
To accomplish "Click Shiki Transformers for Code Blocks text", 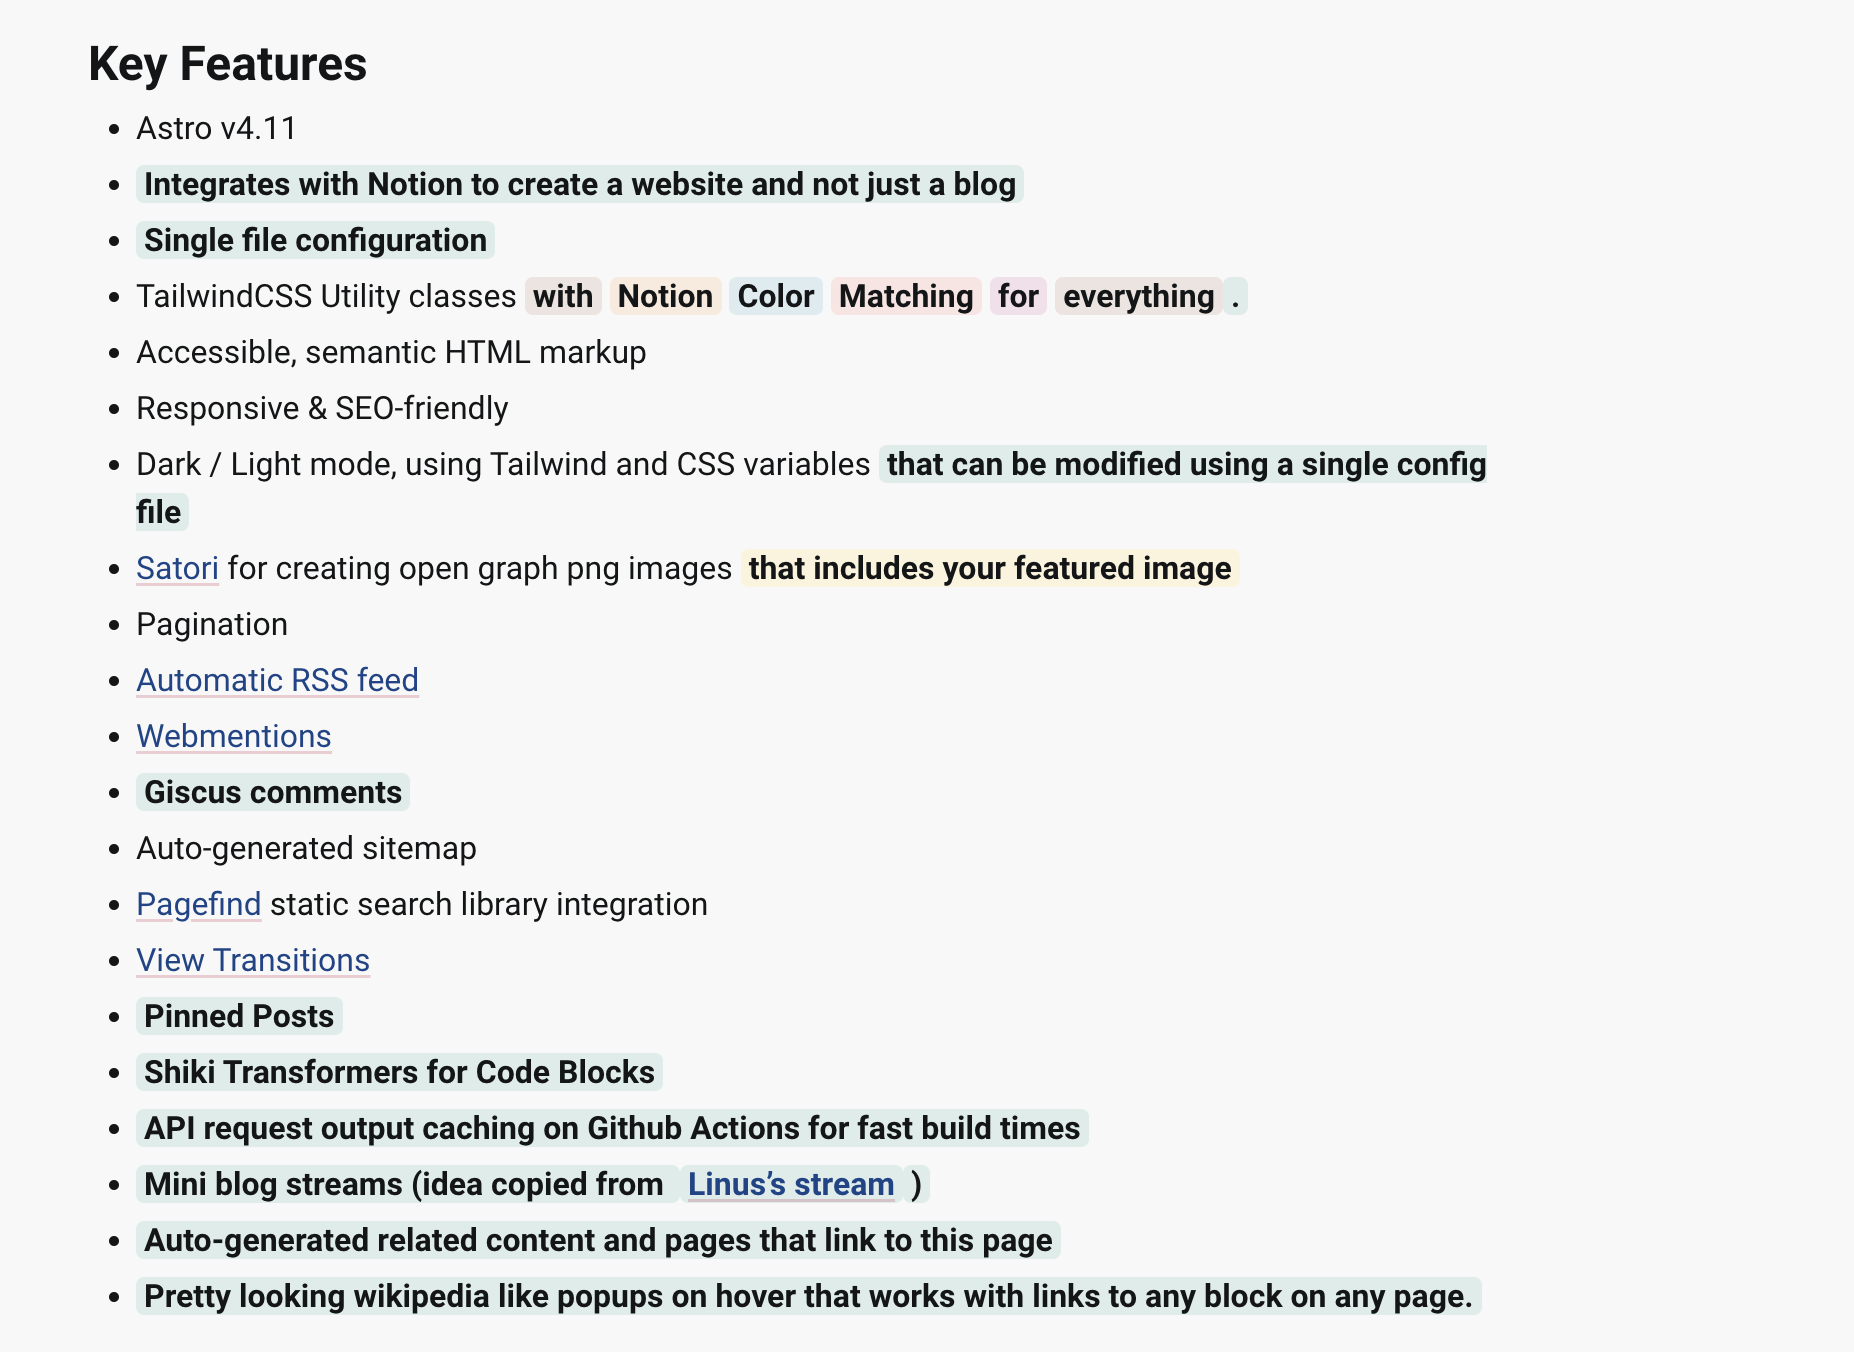I will pyautogui.click(x=399, y=1072).
